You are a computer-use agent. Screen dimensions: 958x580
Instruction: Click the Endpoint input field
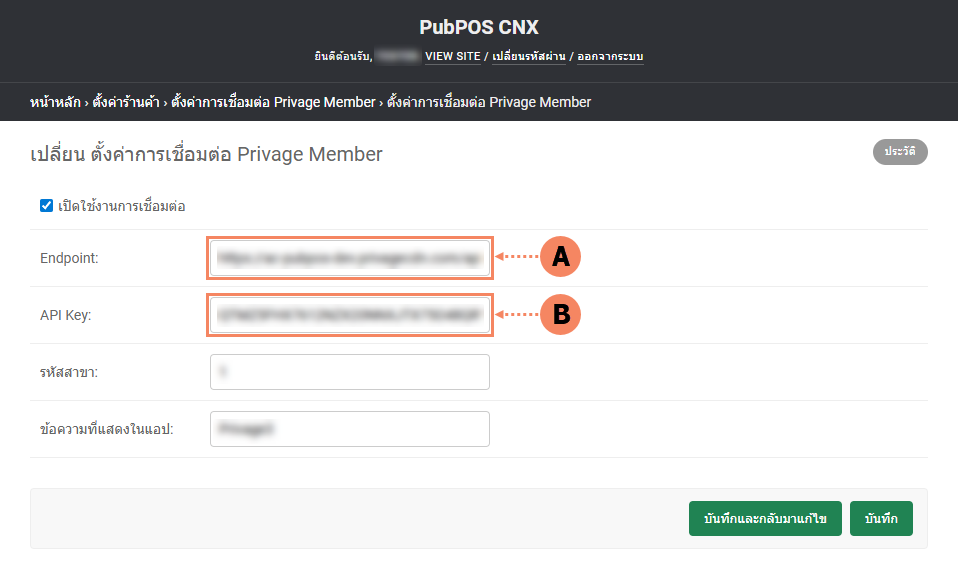pos(350,258)
